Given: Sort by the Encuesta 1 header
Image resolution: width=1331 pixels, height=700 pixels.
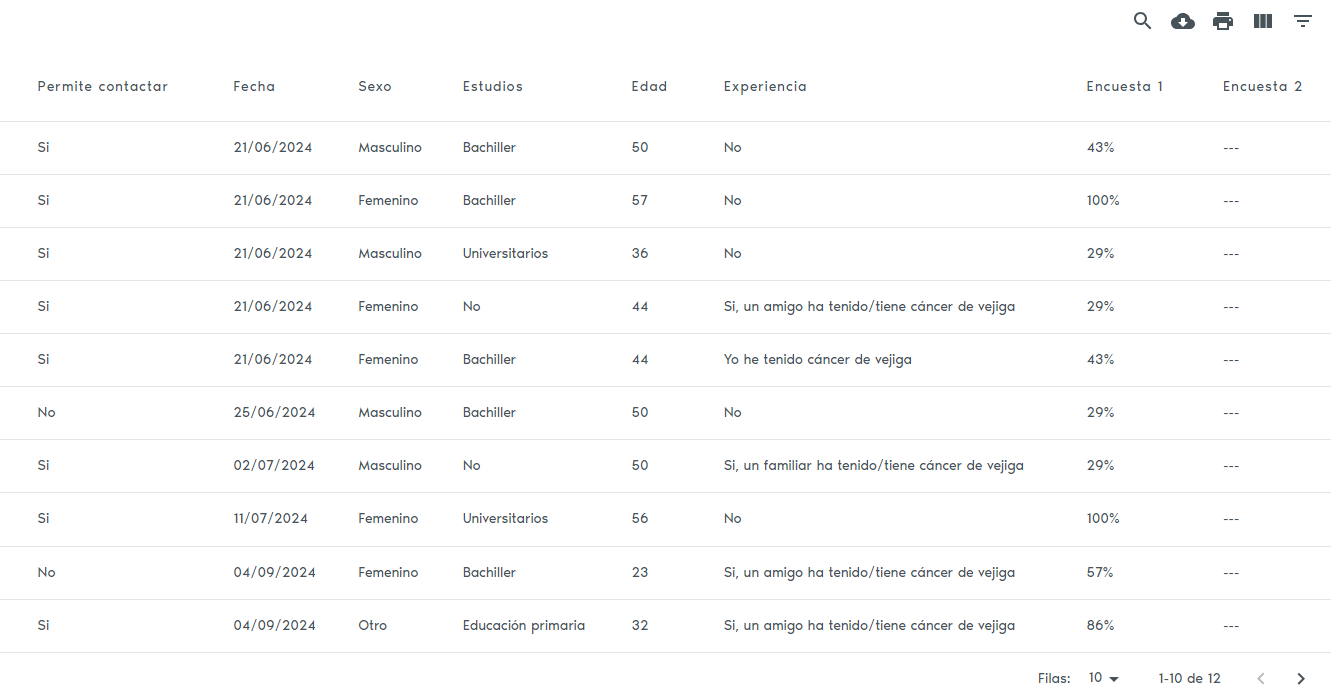Looking at the screenshot, I should [x=1125, y=87].
